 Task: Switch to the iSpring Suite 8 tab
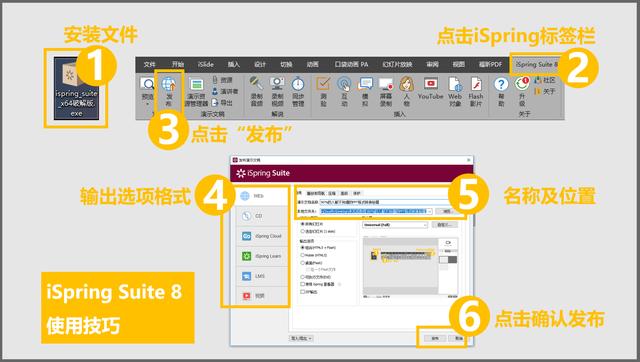[x=536, y=64]
